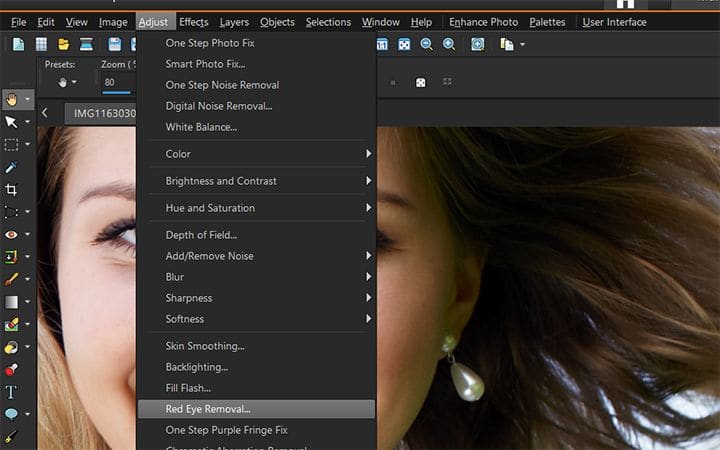The image size is (720, 450).
Task: Click the Fit to Window icon
Action: [x=404, y=45]
